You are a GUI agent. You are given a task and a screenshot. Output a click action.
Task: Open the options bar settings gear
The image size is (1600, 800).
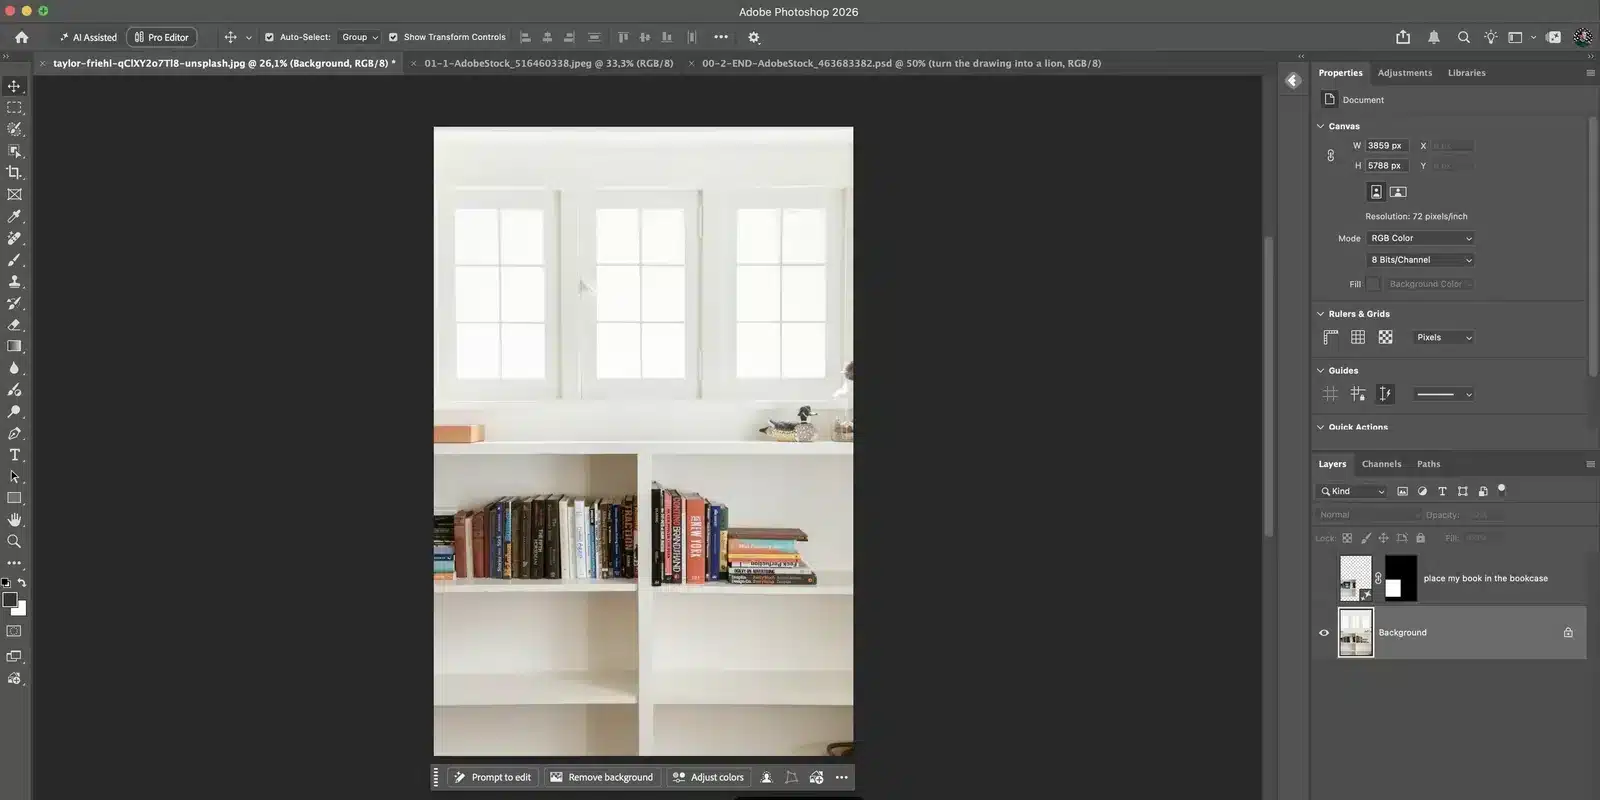754,37
